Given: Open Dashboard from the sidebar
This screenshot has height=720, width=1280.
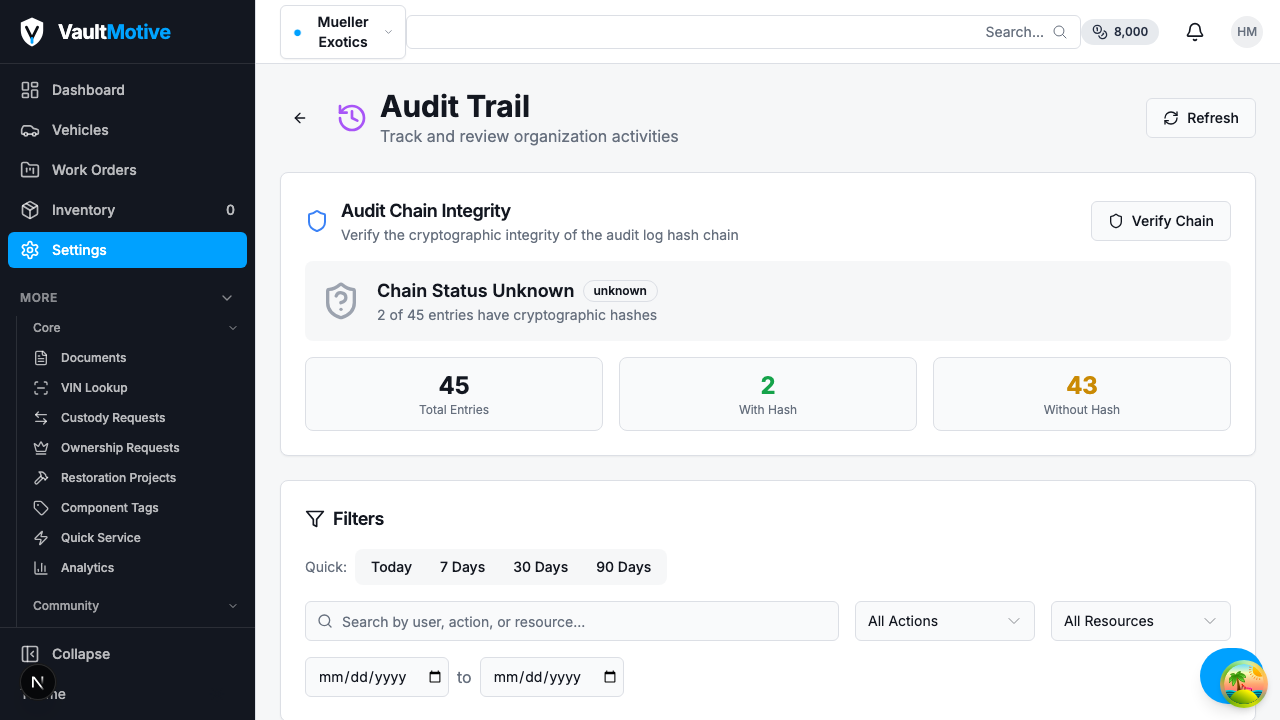Looking at the screenshot, I should click(127, 90).
